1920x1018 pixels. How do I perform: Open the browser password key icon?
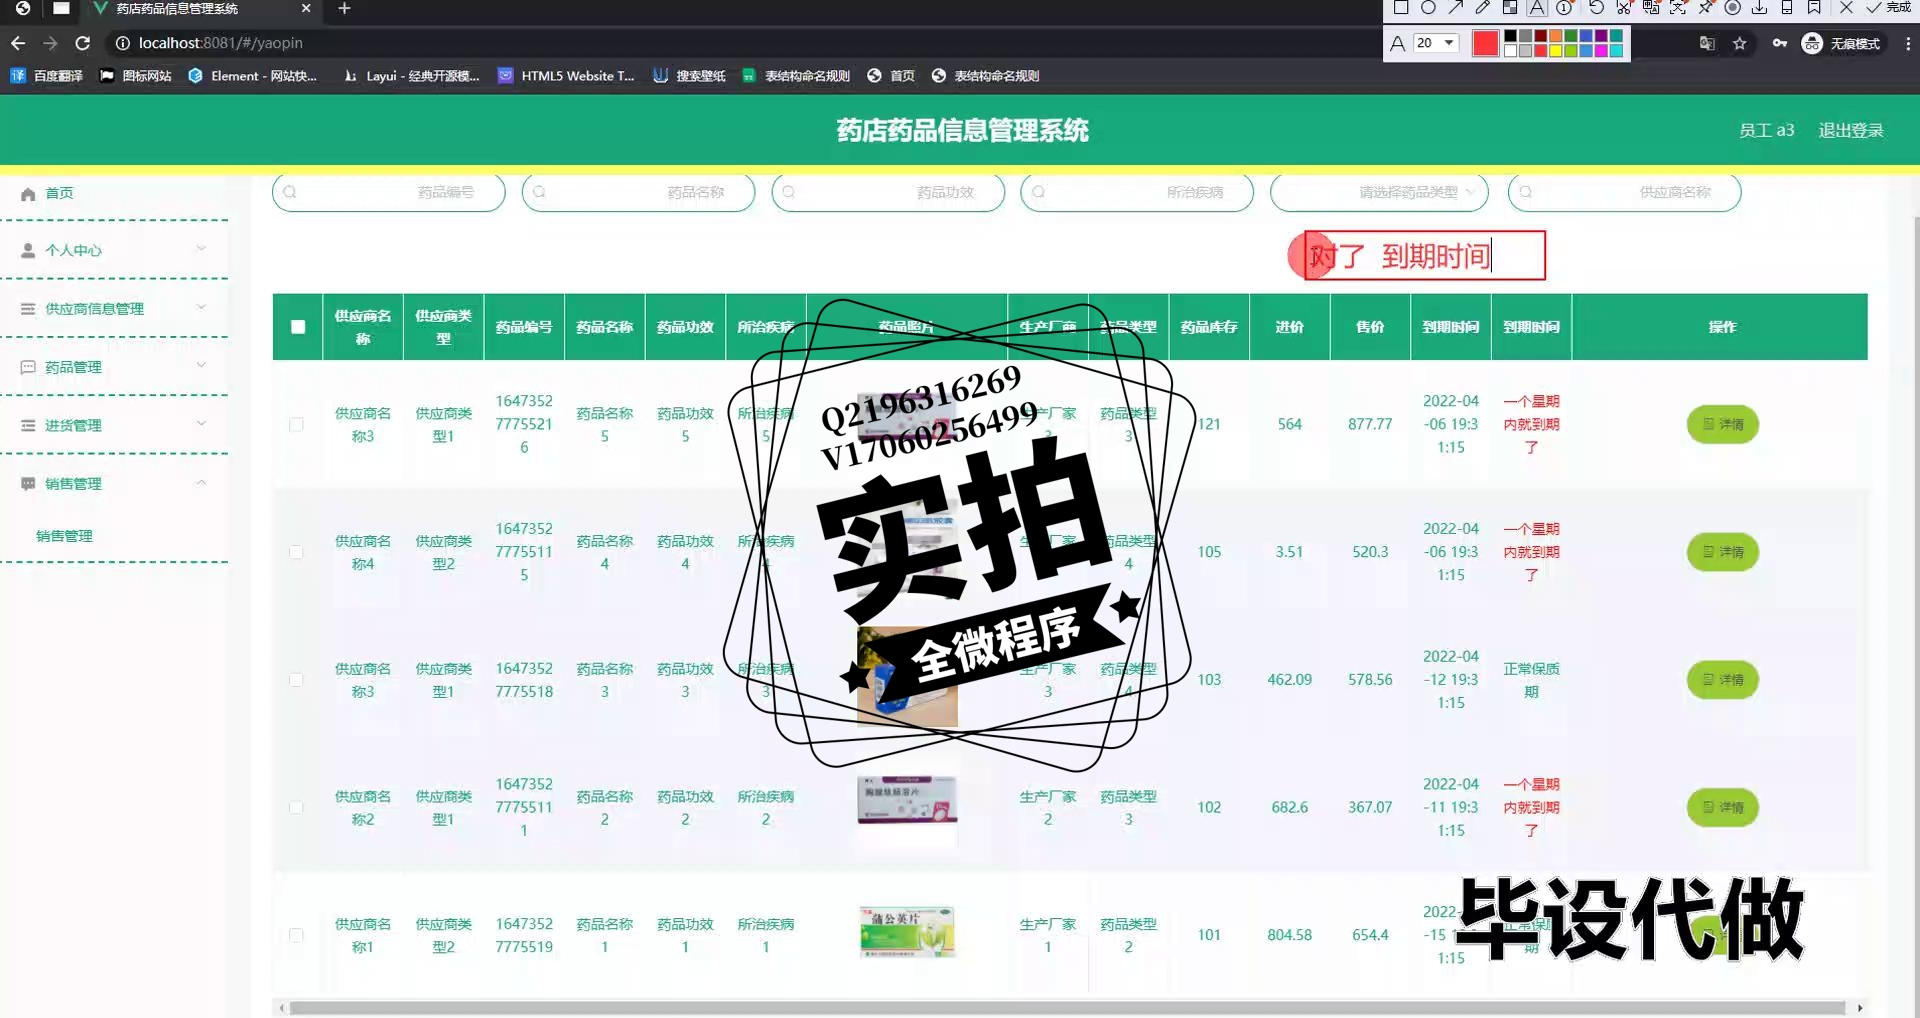click(x=1780, y=43)
